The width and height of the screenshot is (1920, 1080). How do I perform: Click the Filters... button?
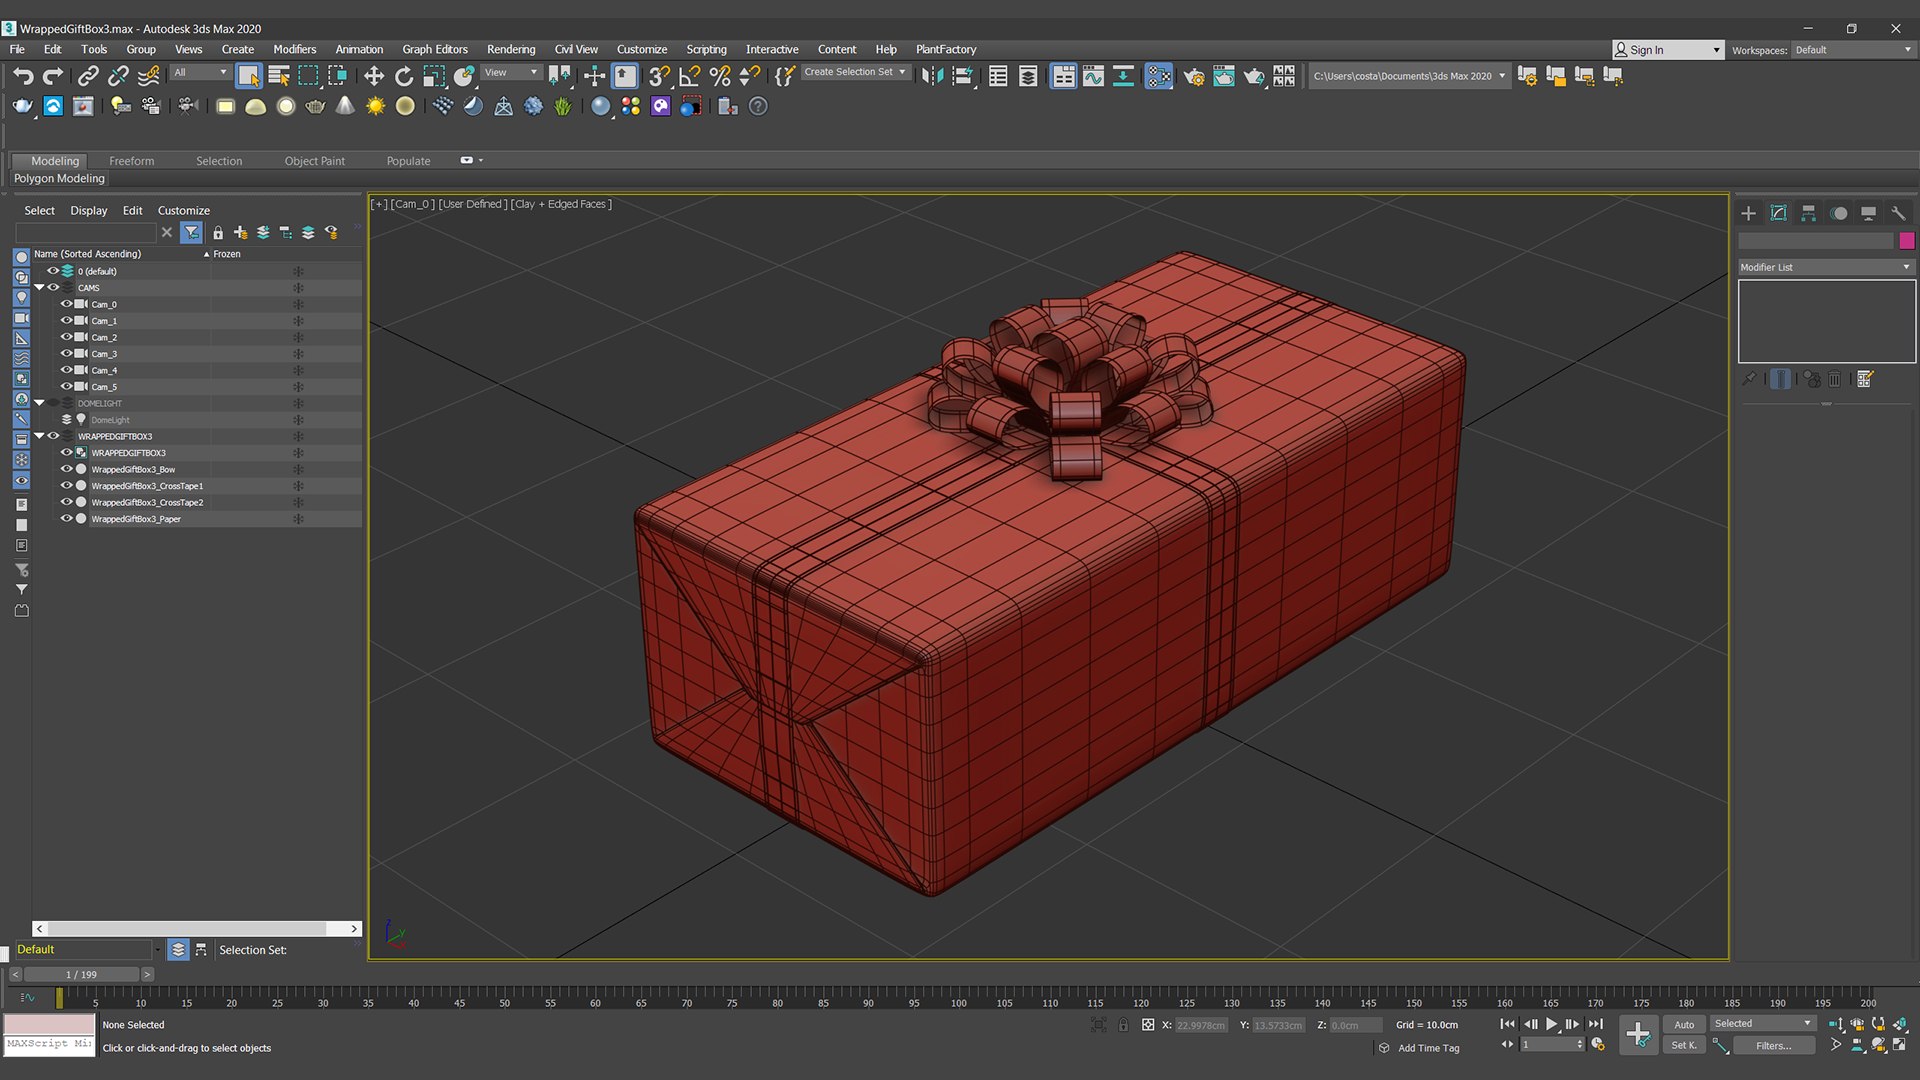point(1774,1046)
